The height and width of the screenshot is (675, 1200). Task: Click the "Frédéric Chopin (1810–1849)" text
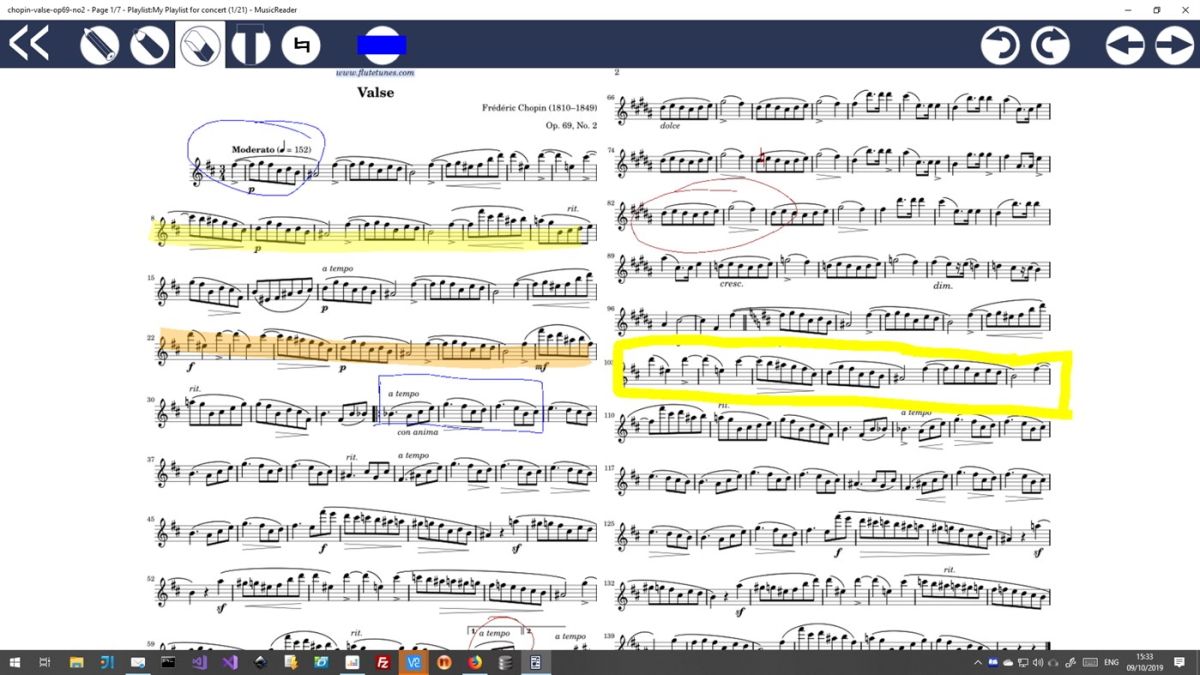[539, 107]
